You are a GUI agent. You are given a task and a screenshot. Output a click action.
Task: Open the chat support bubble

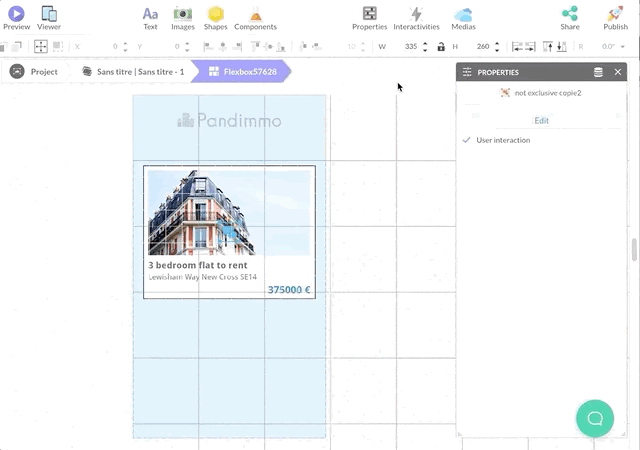click(594, 418)
